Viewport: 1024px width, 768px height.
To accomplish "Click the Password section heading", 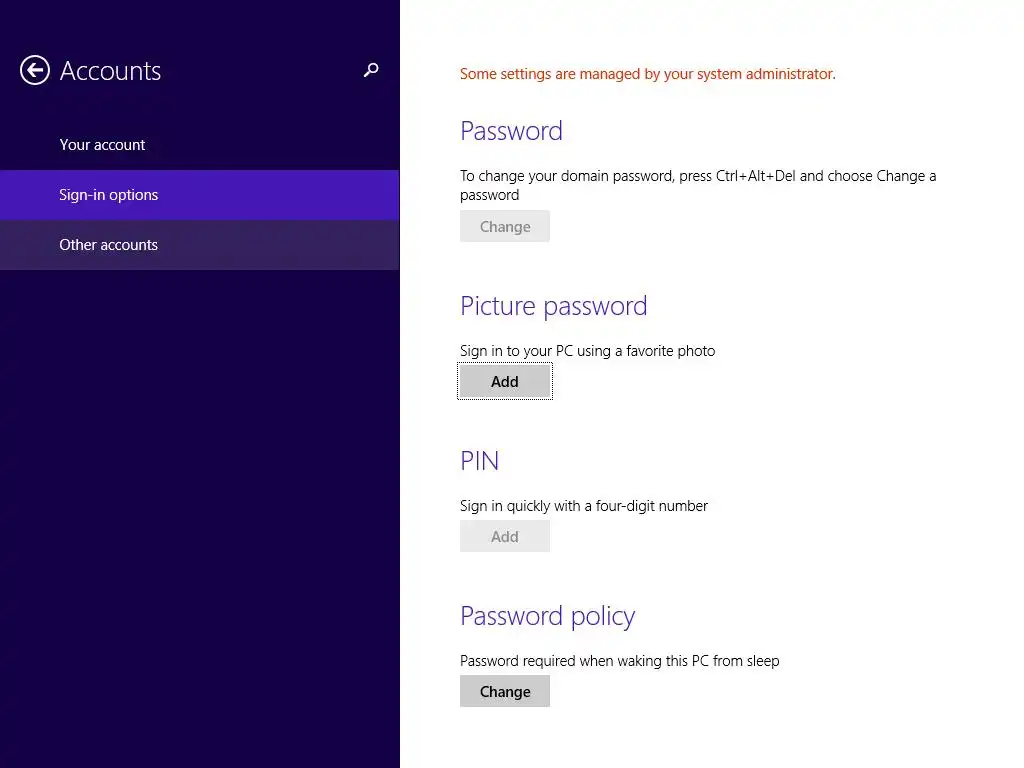I will pos(511,131).
